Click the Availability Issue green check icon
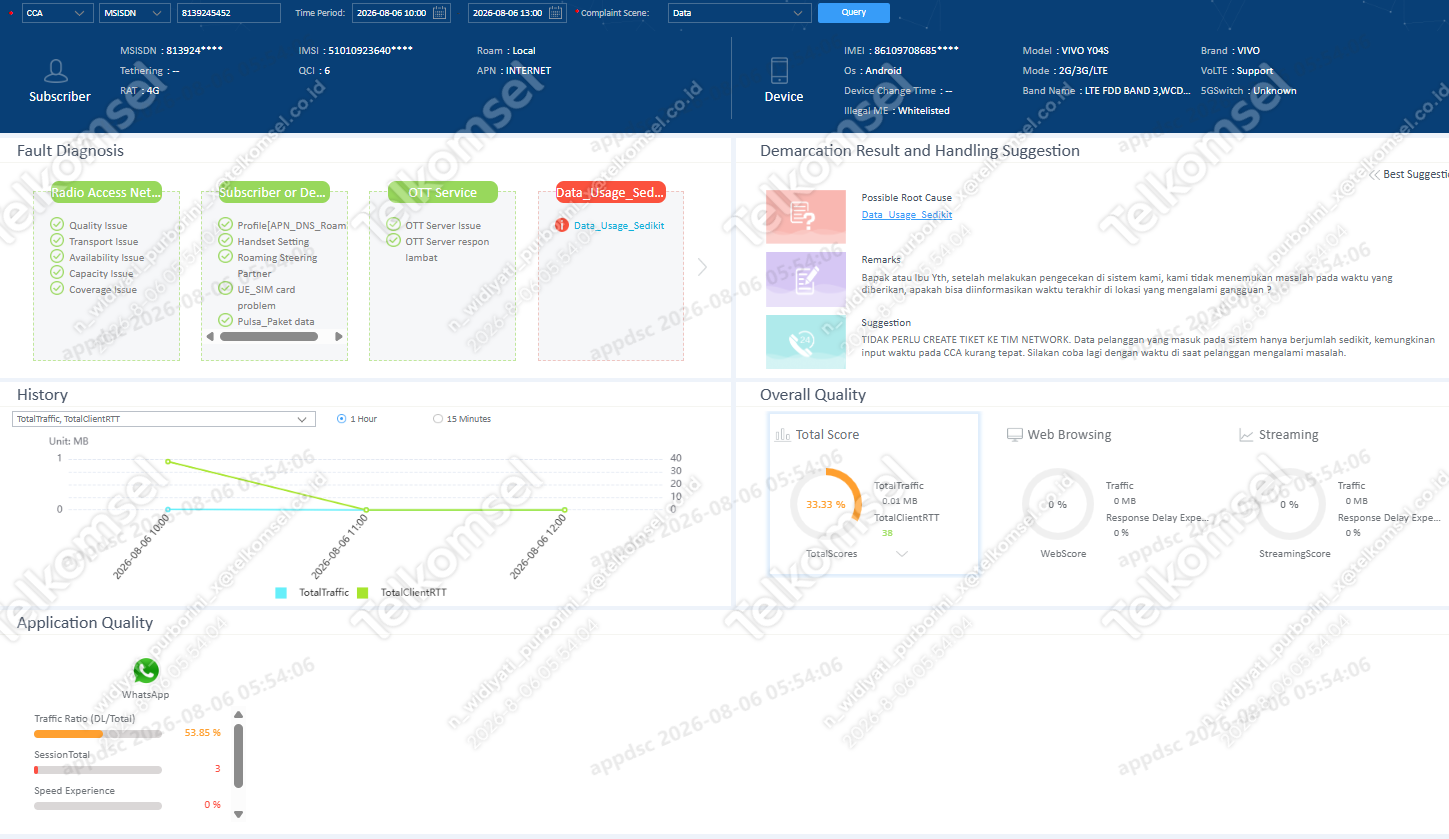This screenshot has height=839, width=1449. coord(57,257)
